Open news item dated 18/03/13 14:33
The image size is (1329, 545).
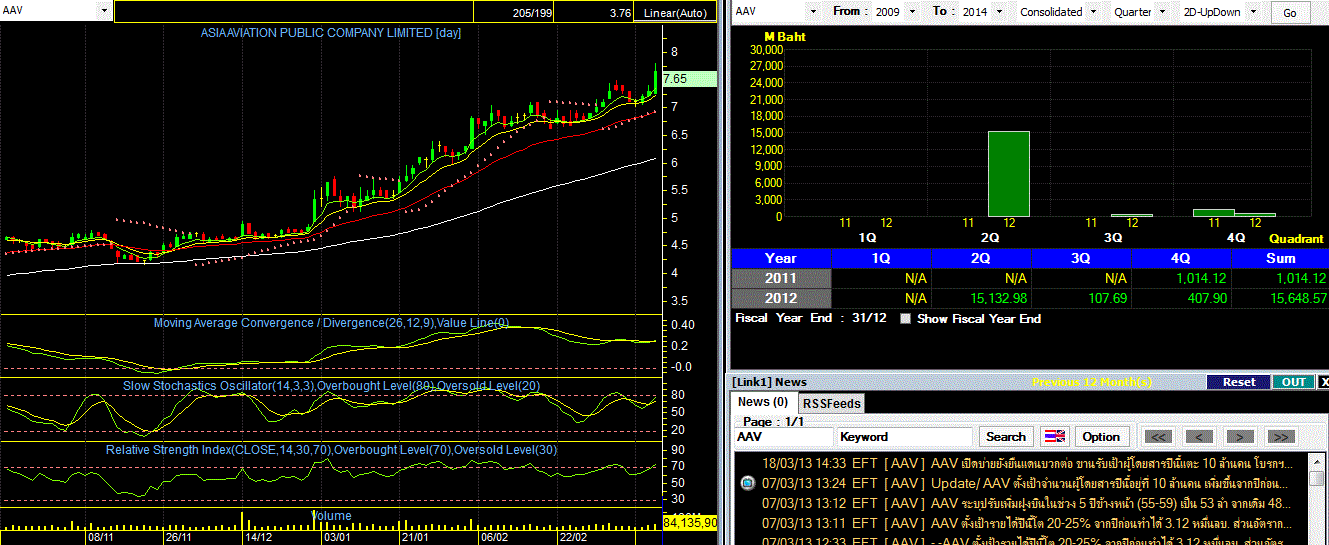click(x=1026, y=464)
